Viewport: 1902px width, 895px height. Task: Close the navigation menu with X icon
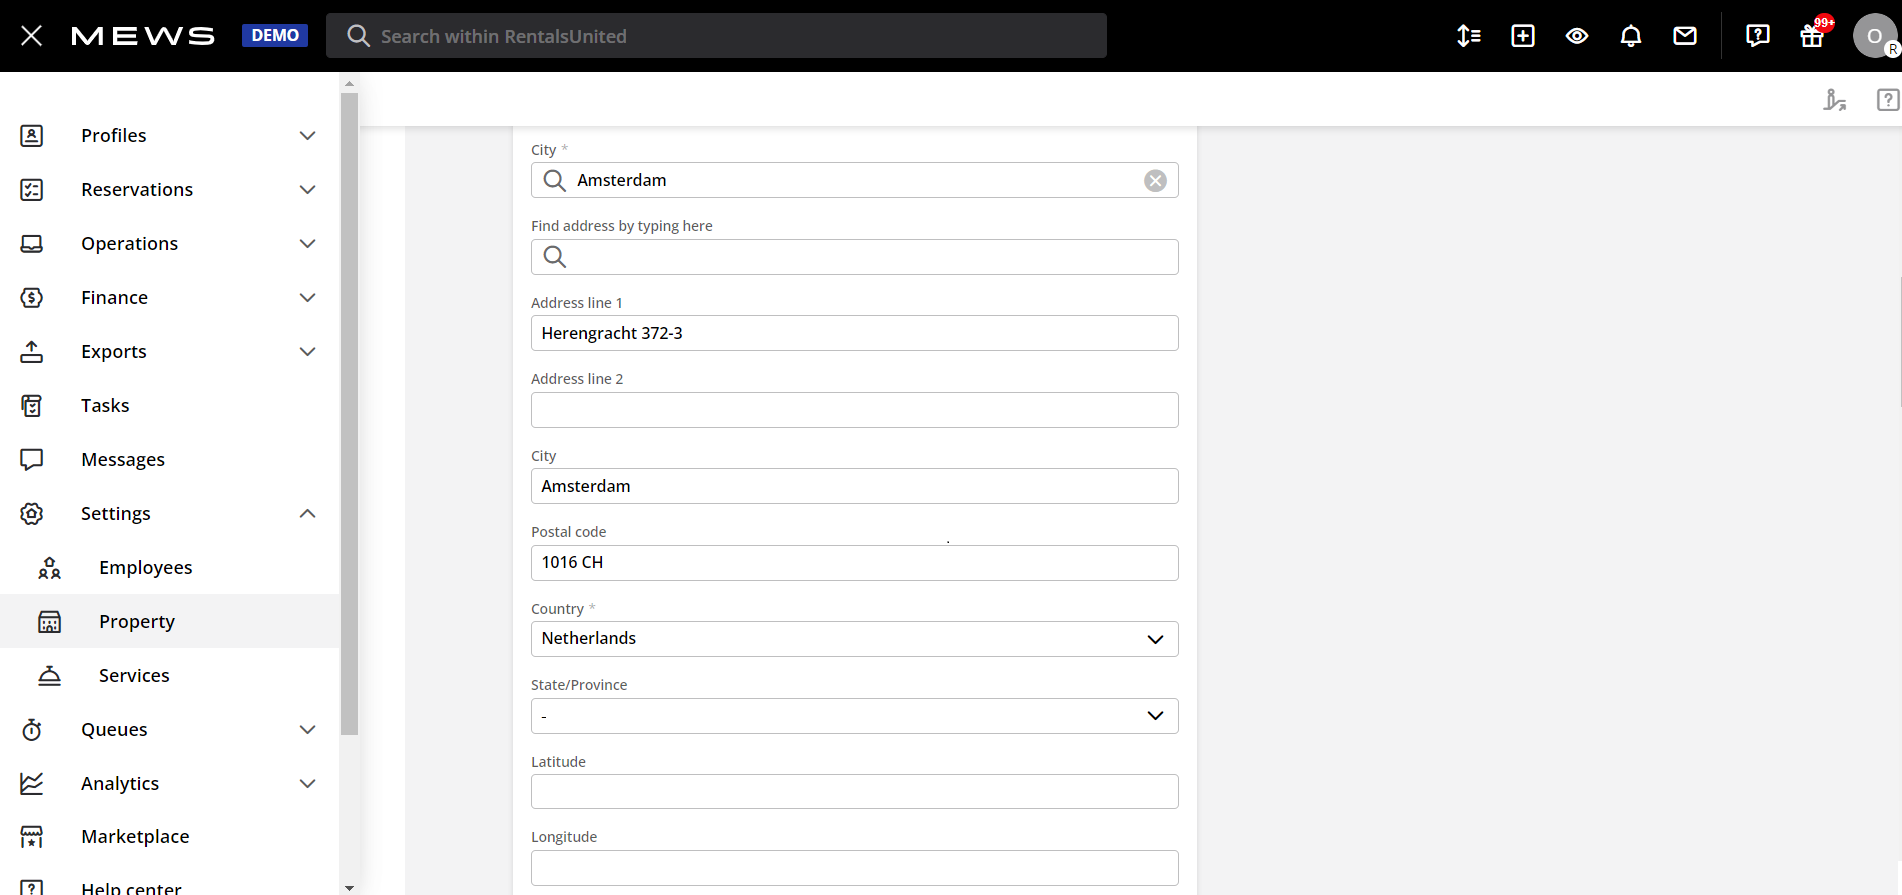(32, 36)
